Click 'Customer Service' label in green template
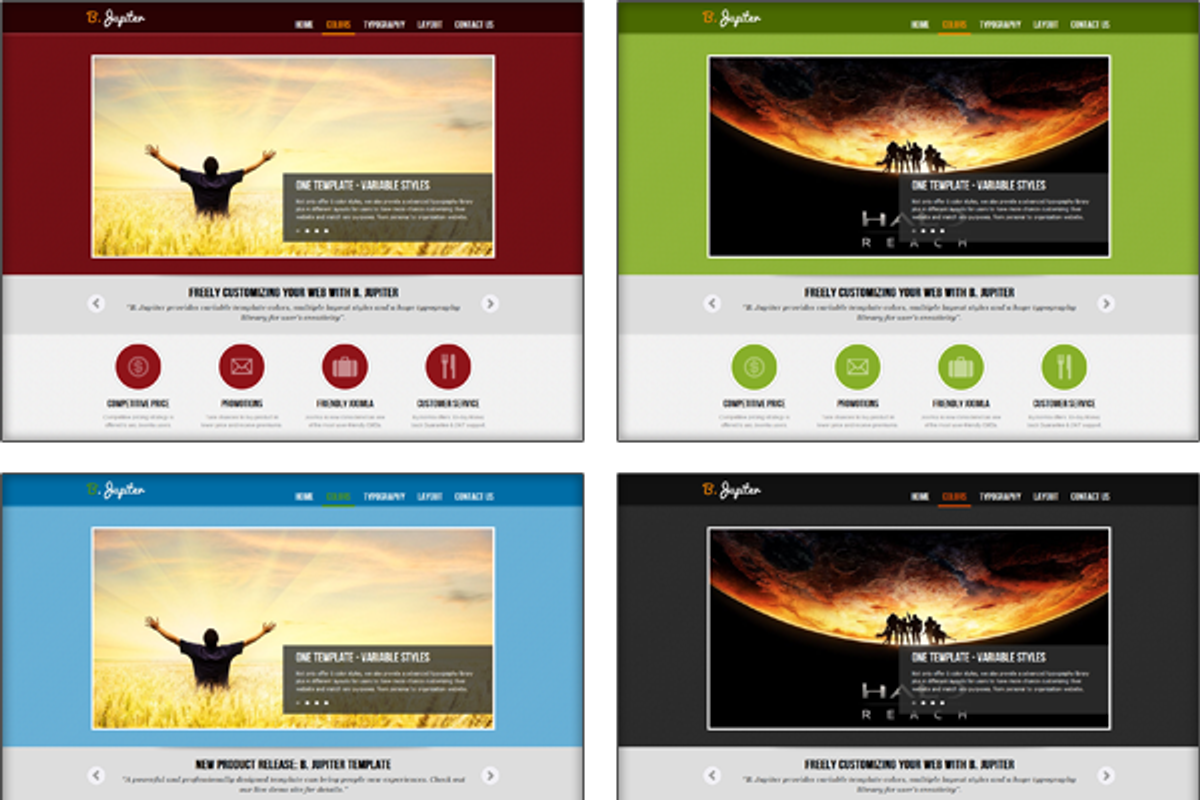The image size is (1200, 800). pos(1064,404)
